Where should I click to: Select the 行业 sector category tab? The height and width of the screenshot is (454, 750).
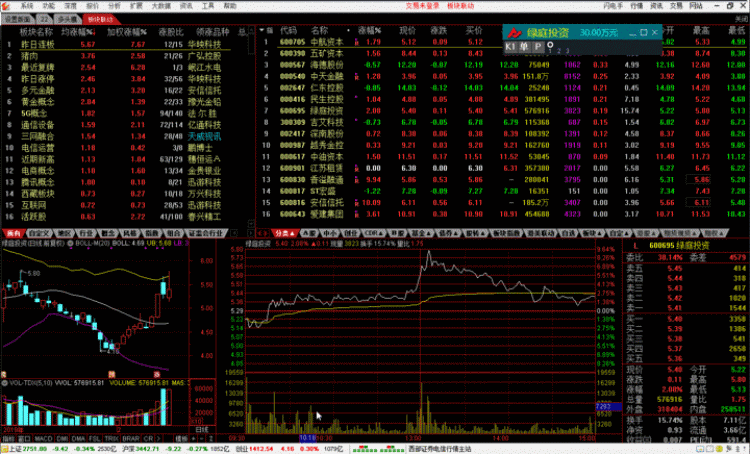coord(86,233)
